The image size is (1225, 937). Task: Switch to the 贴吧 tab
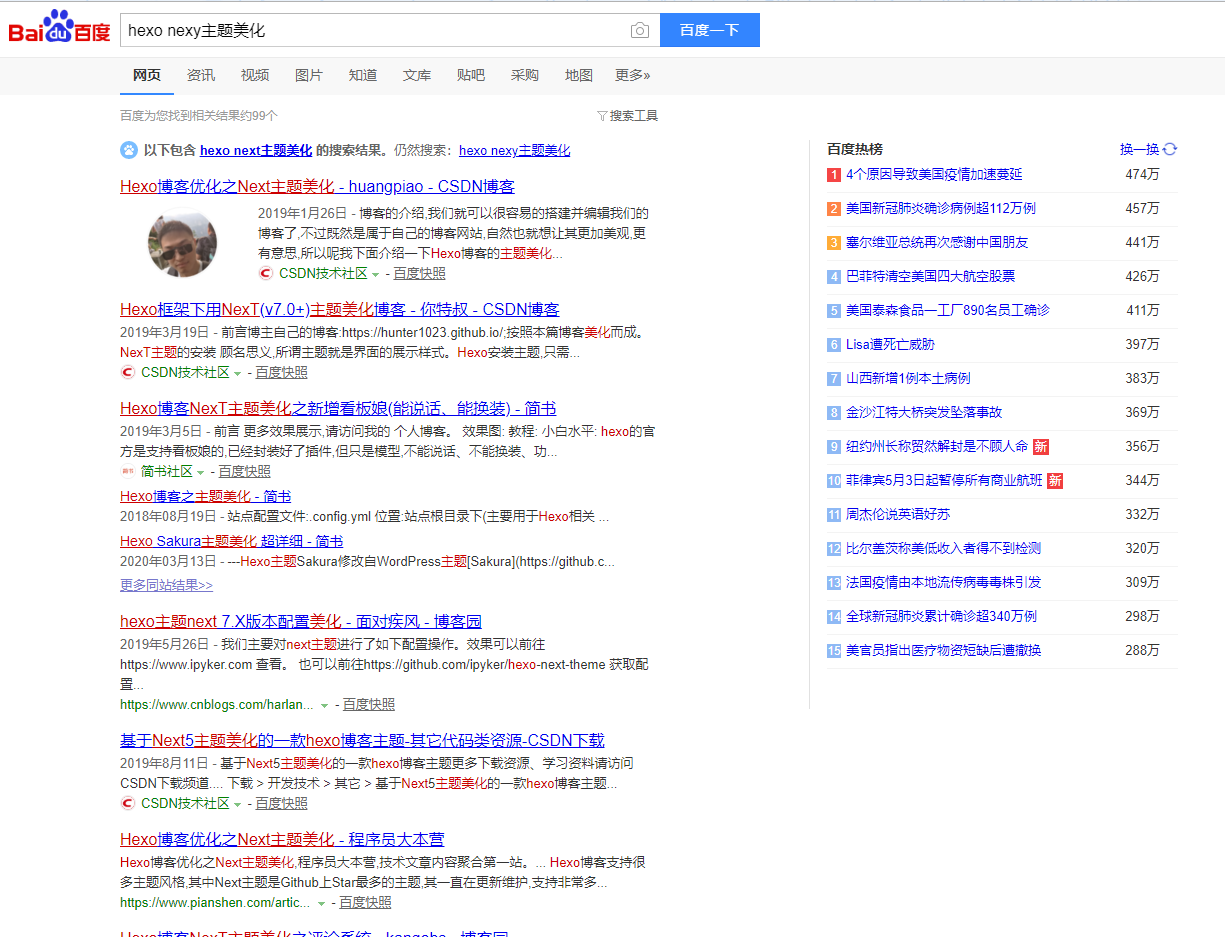471,75
